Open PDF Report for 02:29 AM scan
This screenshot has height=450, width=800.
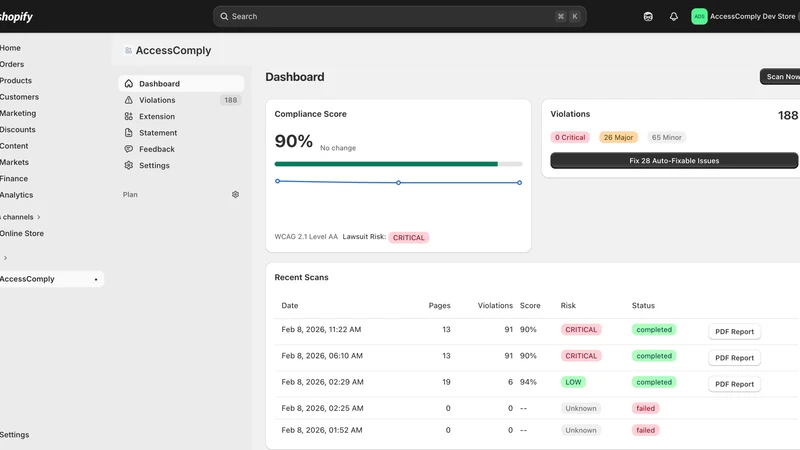[734, 384]
